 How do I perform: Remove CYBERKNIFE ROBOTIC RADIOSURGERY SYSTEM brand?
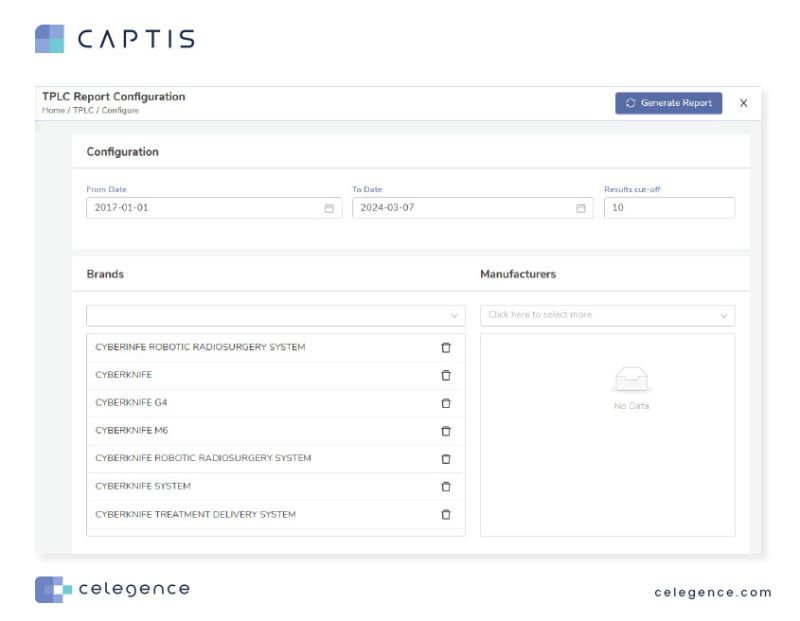click(446, 458)
